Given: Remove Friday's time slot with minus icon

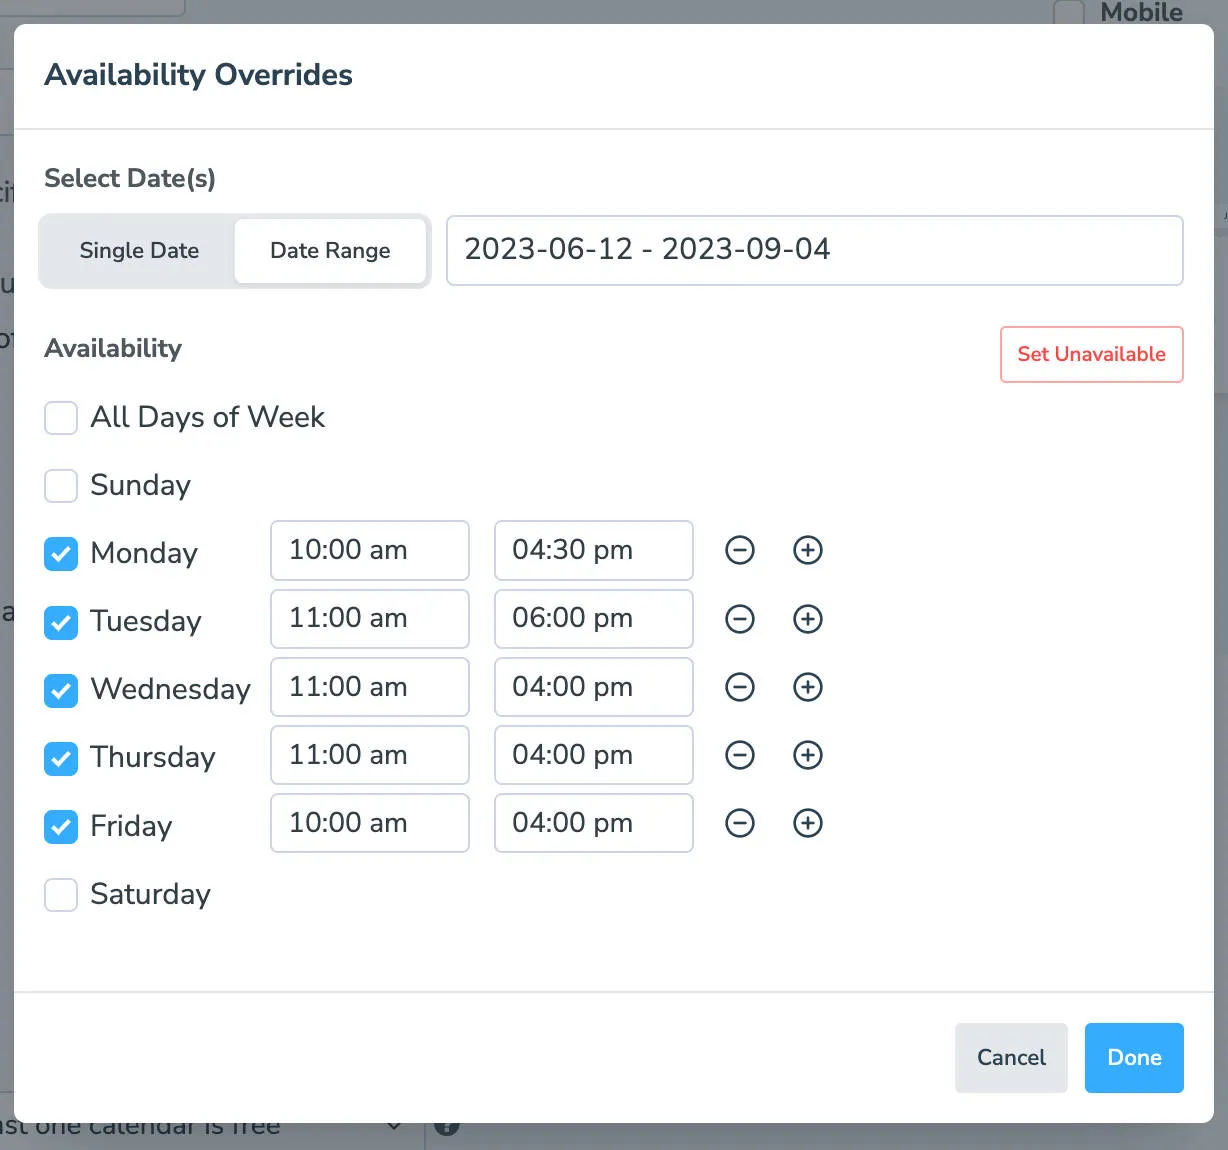Looking at the screenshot, I should (x=740, y=823).
